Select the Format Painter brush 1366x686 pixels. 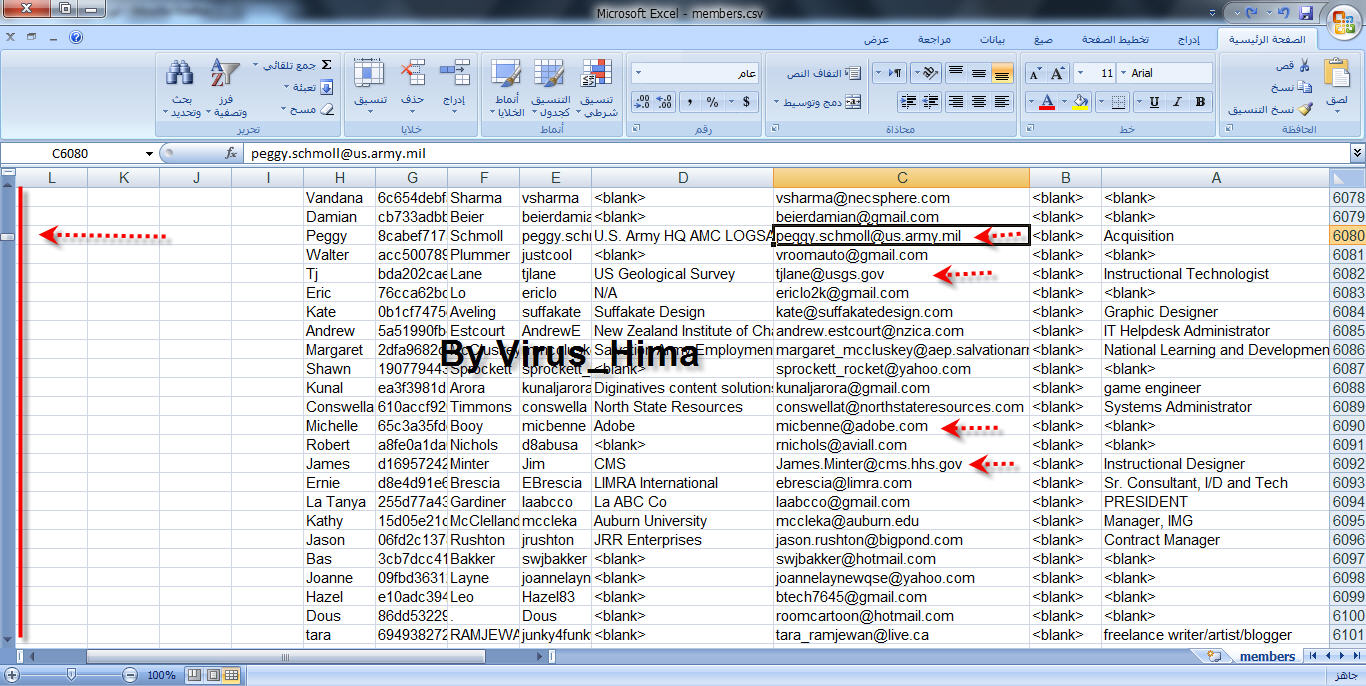[x=1304, y=109]
